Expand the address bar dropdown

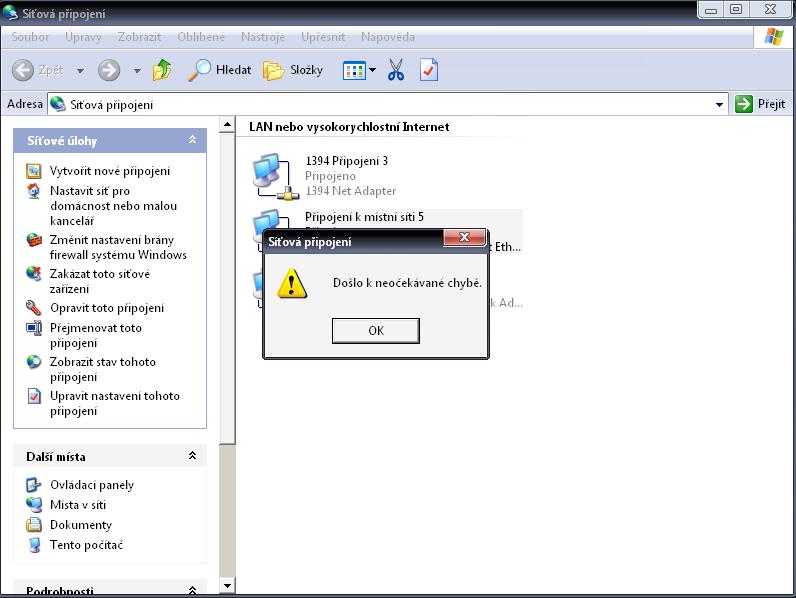click(x=720, y=104)
